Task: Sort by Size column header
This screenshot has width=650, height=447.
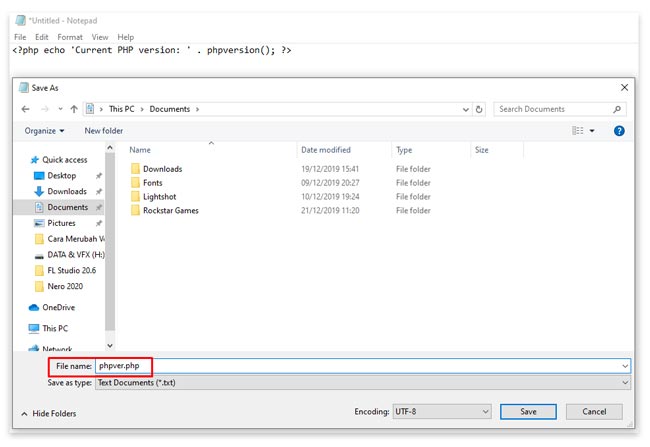Action: click(481, 150)
